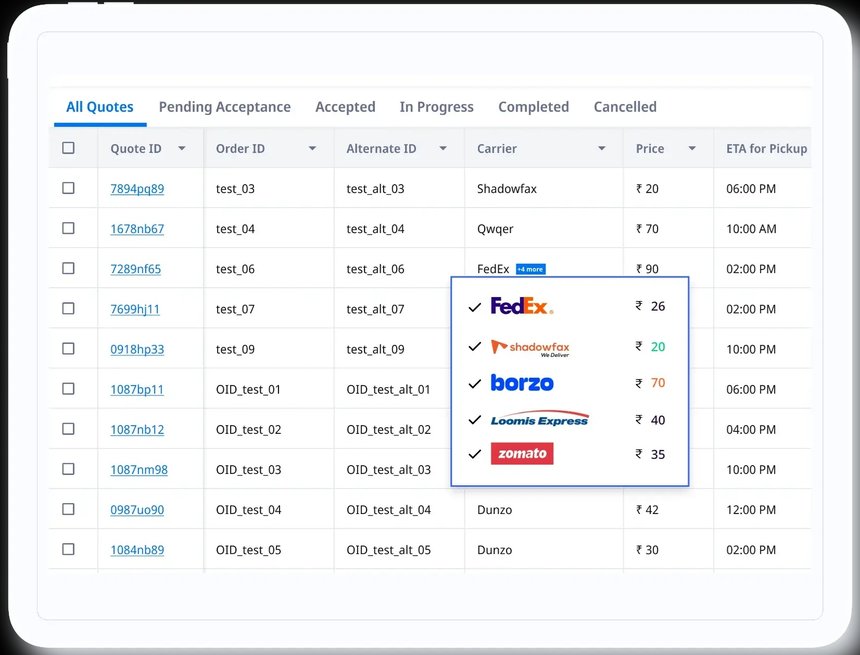Toggle the select-all checkbox in header
This screenshot has height=655, width=860.
click(x=68, y=148)
